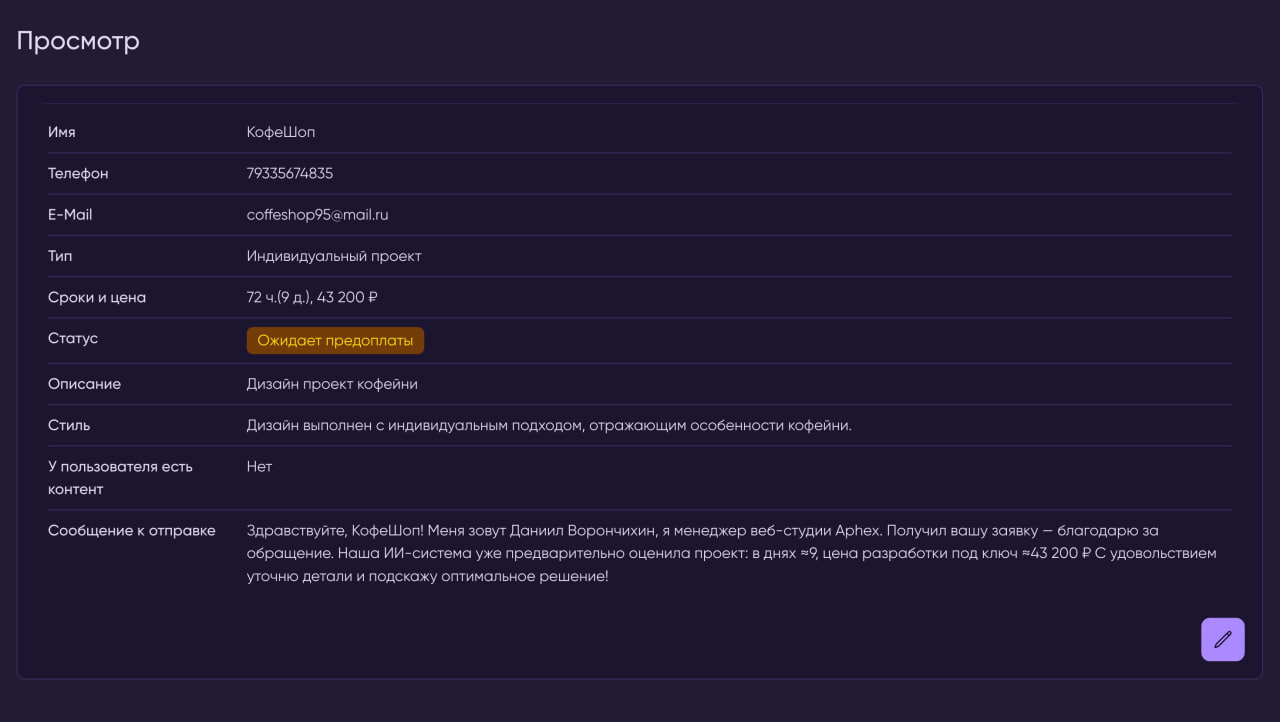Click the 'E-Mail' field label
This screenshot has height=722, width=1280.
(70, 215)
